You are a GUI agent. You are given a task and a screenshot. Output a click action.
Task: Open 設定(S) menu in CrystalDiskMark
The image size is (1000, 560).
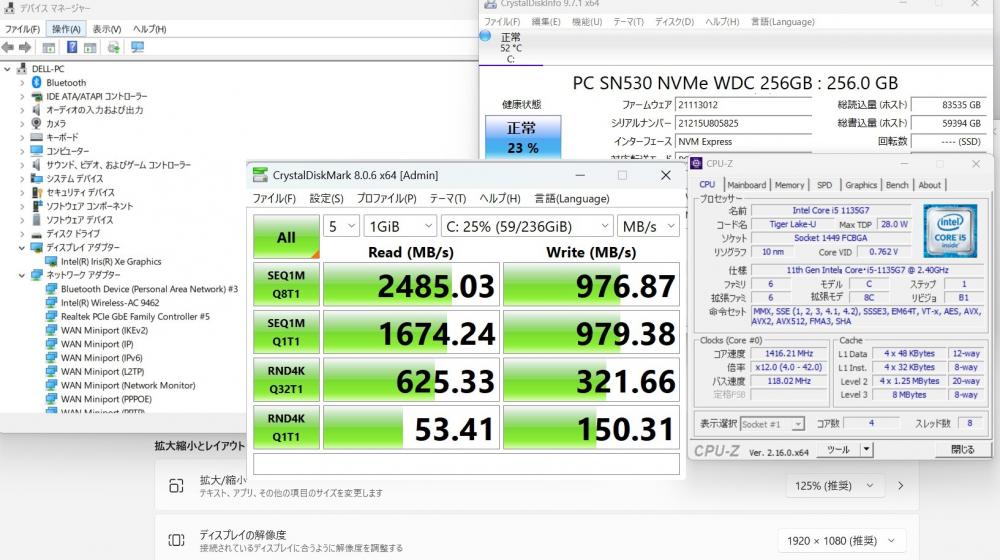pos(327,198)
